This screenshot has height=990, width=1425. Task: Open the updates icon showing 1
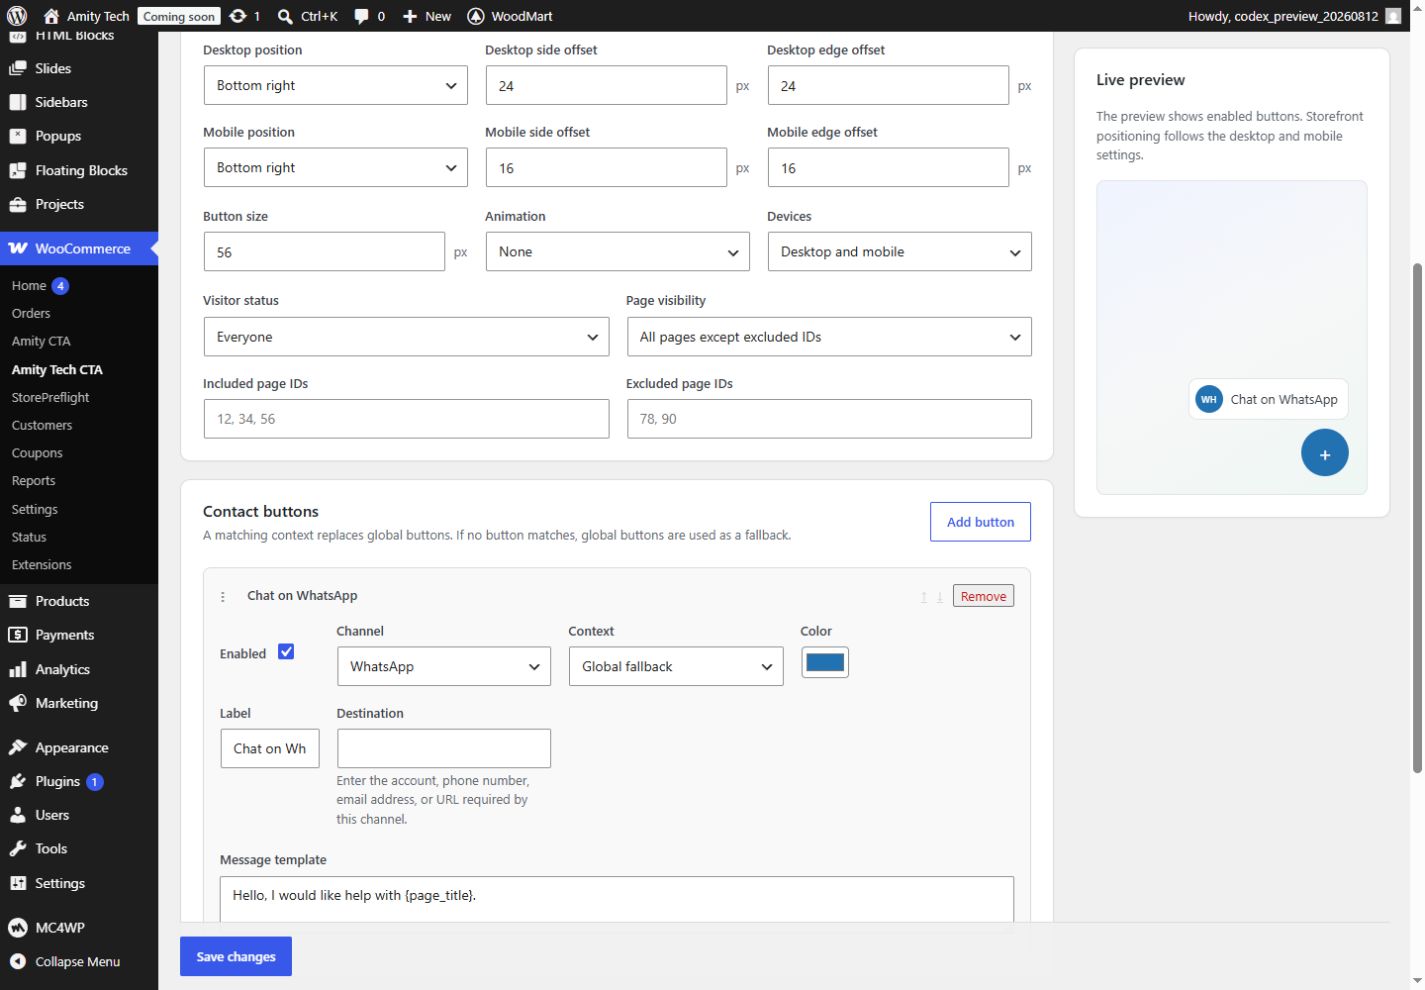tap(237, 16)
